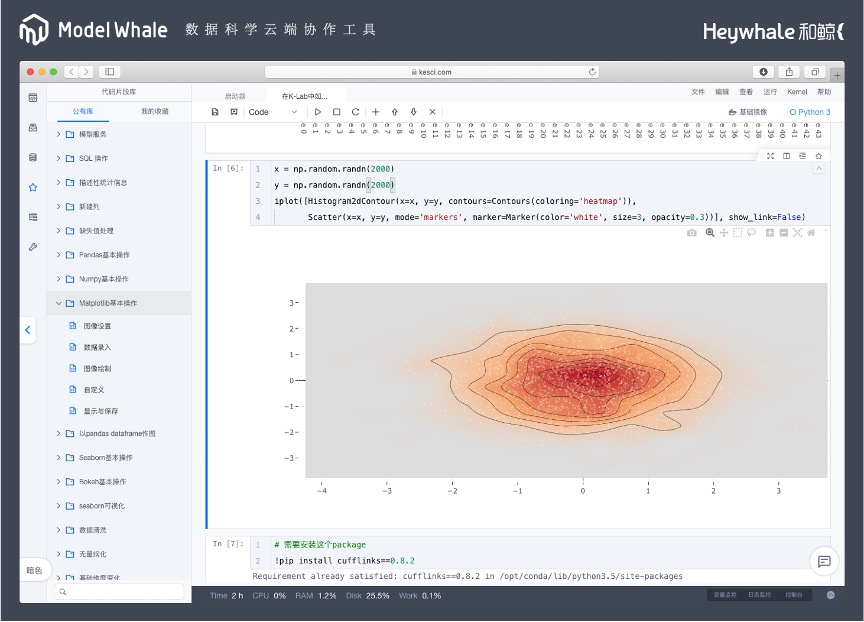Image resolution: width=864 pixels, height=622 pixels.
Task: Click the snippet search input field
Action: [x=119, y=592]
